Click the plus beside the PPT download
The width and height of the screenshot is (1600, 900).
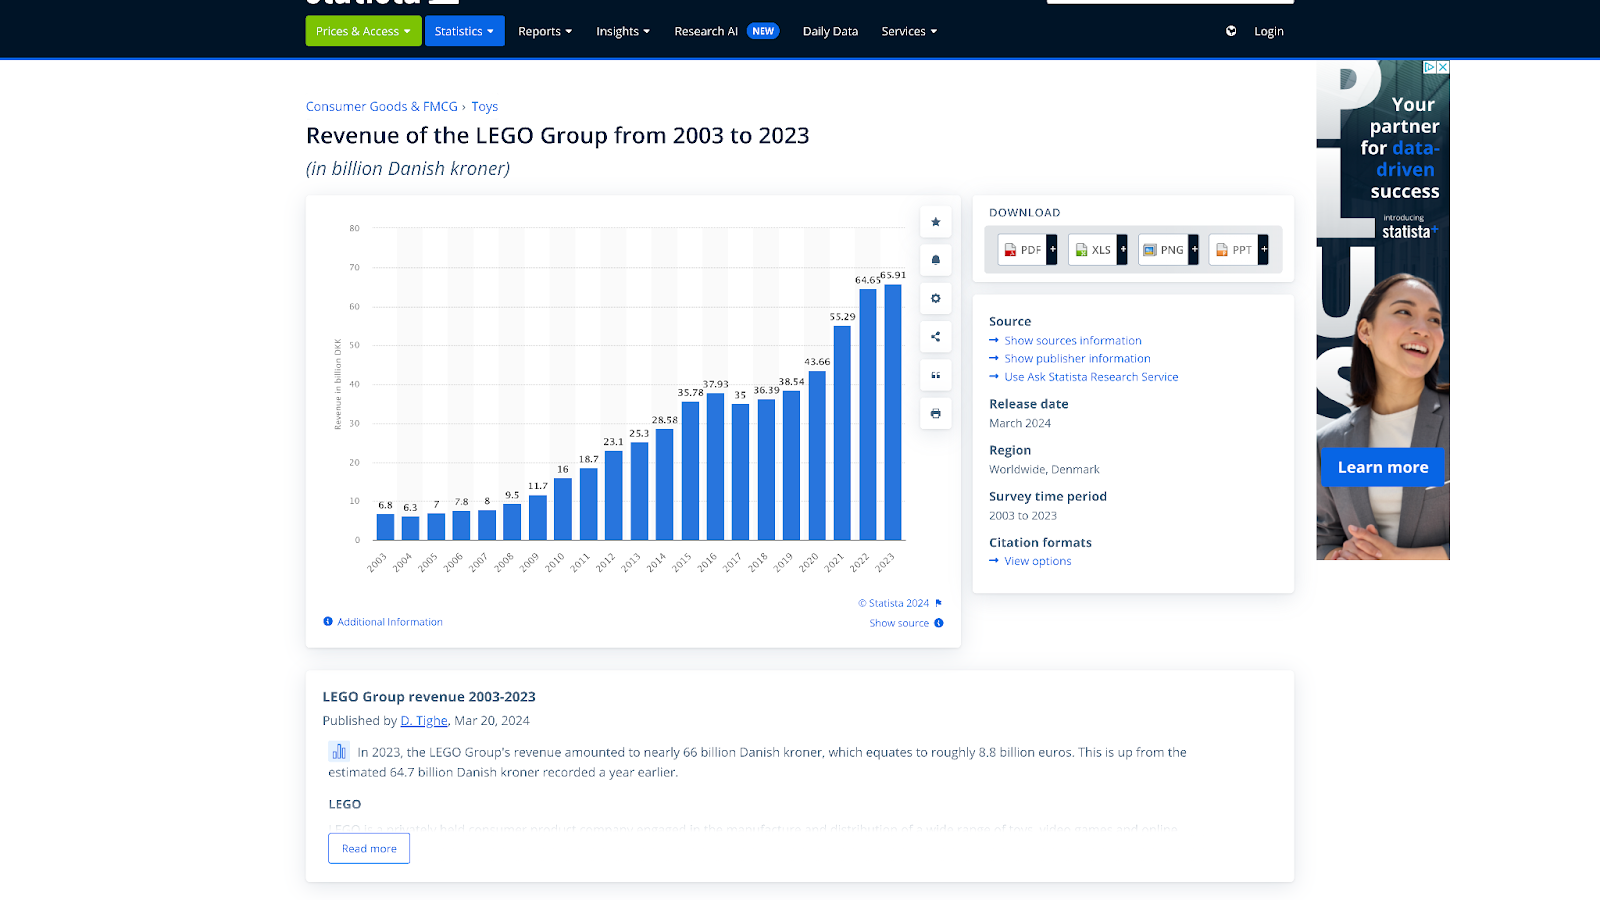[x=1264, y=250]
